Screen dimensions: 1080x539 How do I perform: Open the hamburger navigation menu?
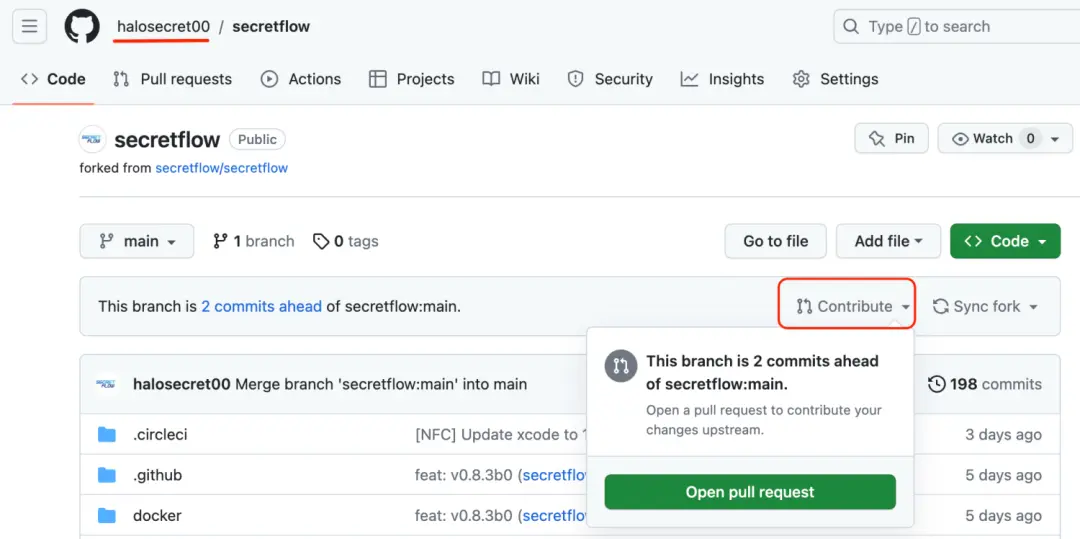pos(30,27)
